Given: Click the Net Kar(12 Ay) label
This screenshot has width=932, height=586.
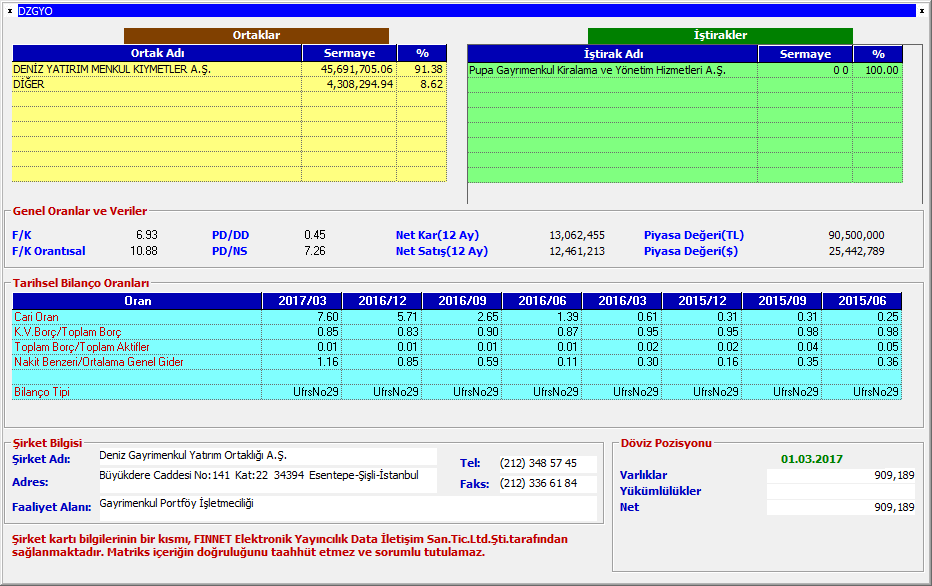Looking at the screenshot, I should click(437, 235).
